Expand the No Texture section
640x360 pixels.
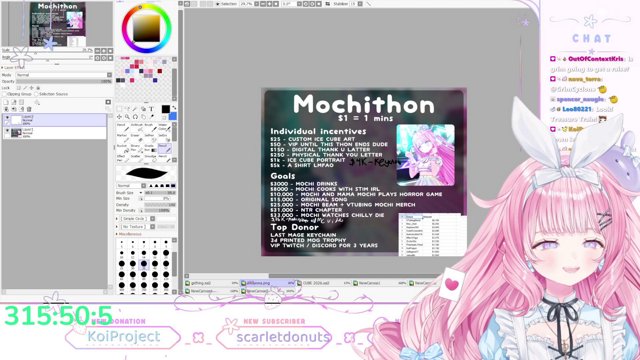(x=117, y=227)
